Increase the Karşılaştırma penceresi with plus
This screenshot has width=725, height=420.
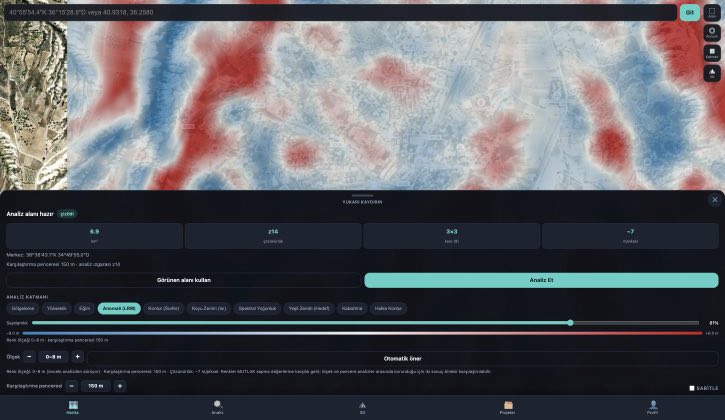(120, 386)
